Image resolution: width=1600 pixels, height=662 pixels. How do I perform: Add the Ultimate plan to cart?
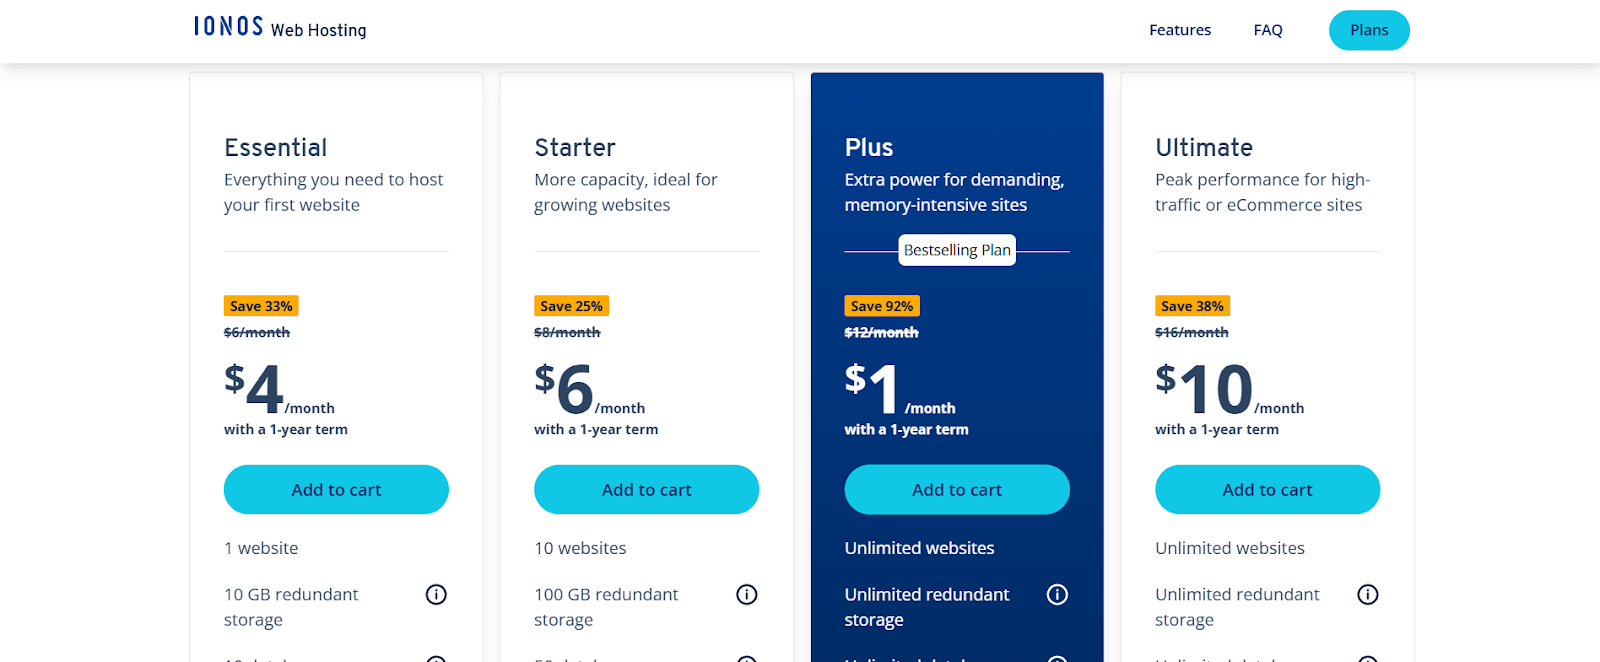[x=1267, y=490]
